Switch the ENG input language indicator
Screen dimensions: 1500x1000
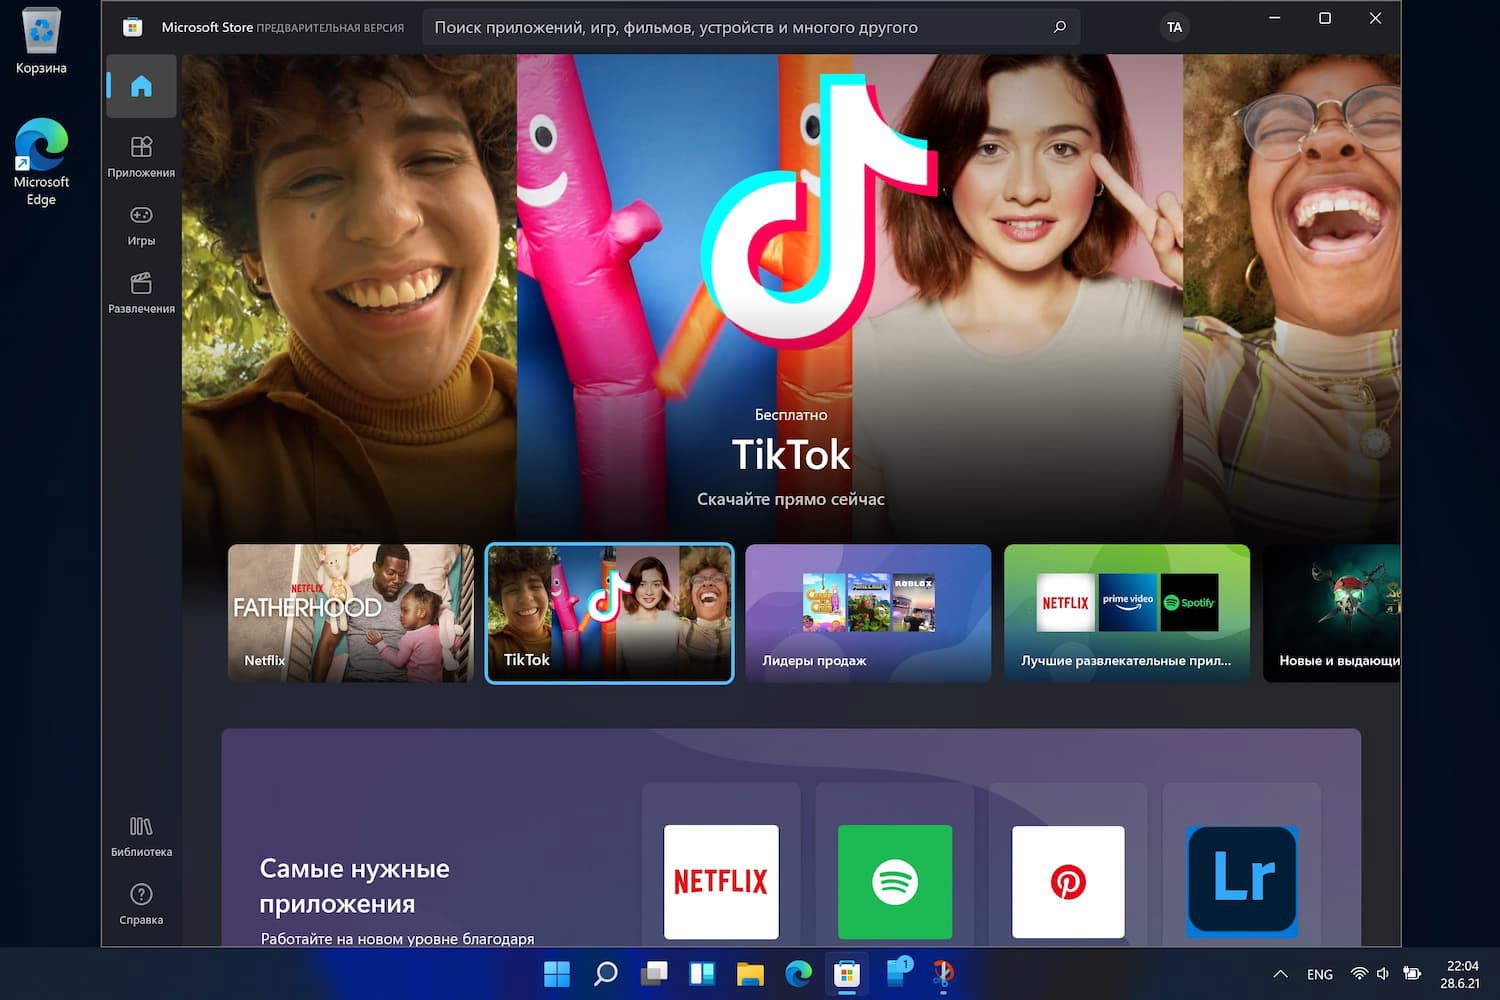pyautogui.click(x=1320, y=974)
